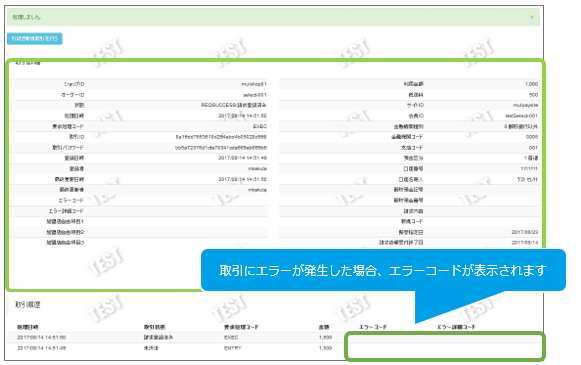The height and width of the screenshot is (365, 581).
Task: Select the 取引パスワード hash value
Action: (221, 147)
